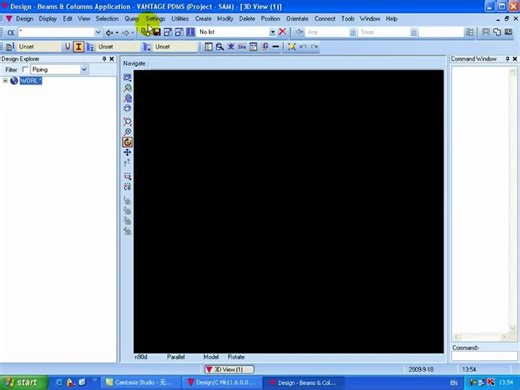Click the yellow highlight burst icon
The width and height of the screenshot is (520, 390).
(x=292, y=47)
